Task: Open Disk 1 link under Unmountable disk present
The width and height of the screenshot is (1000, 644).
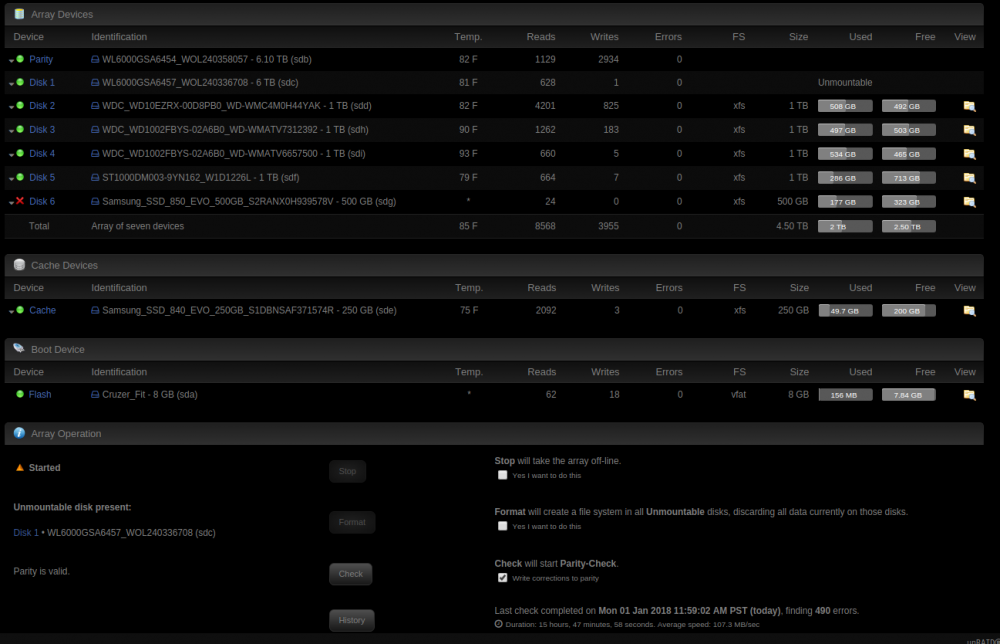Action: coord(26,532)
